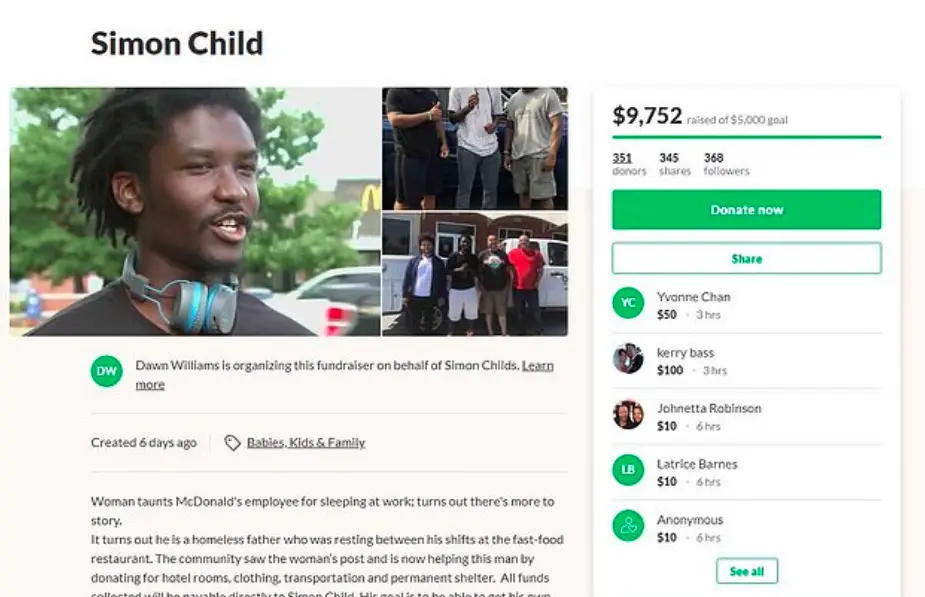Click Yvonne Chan's YC avatar
The image size is (925, 597).
628,303
